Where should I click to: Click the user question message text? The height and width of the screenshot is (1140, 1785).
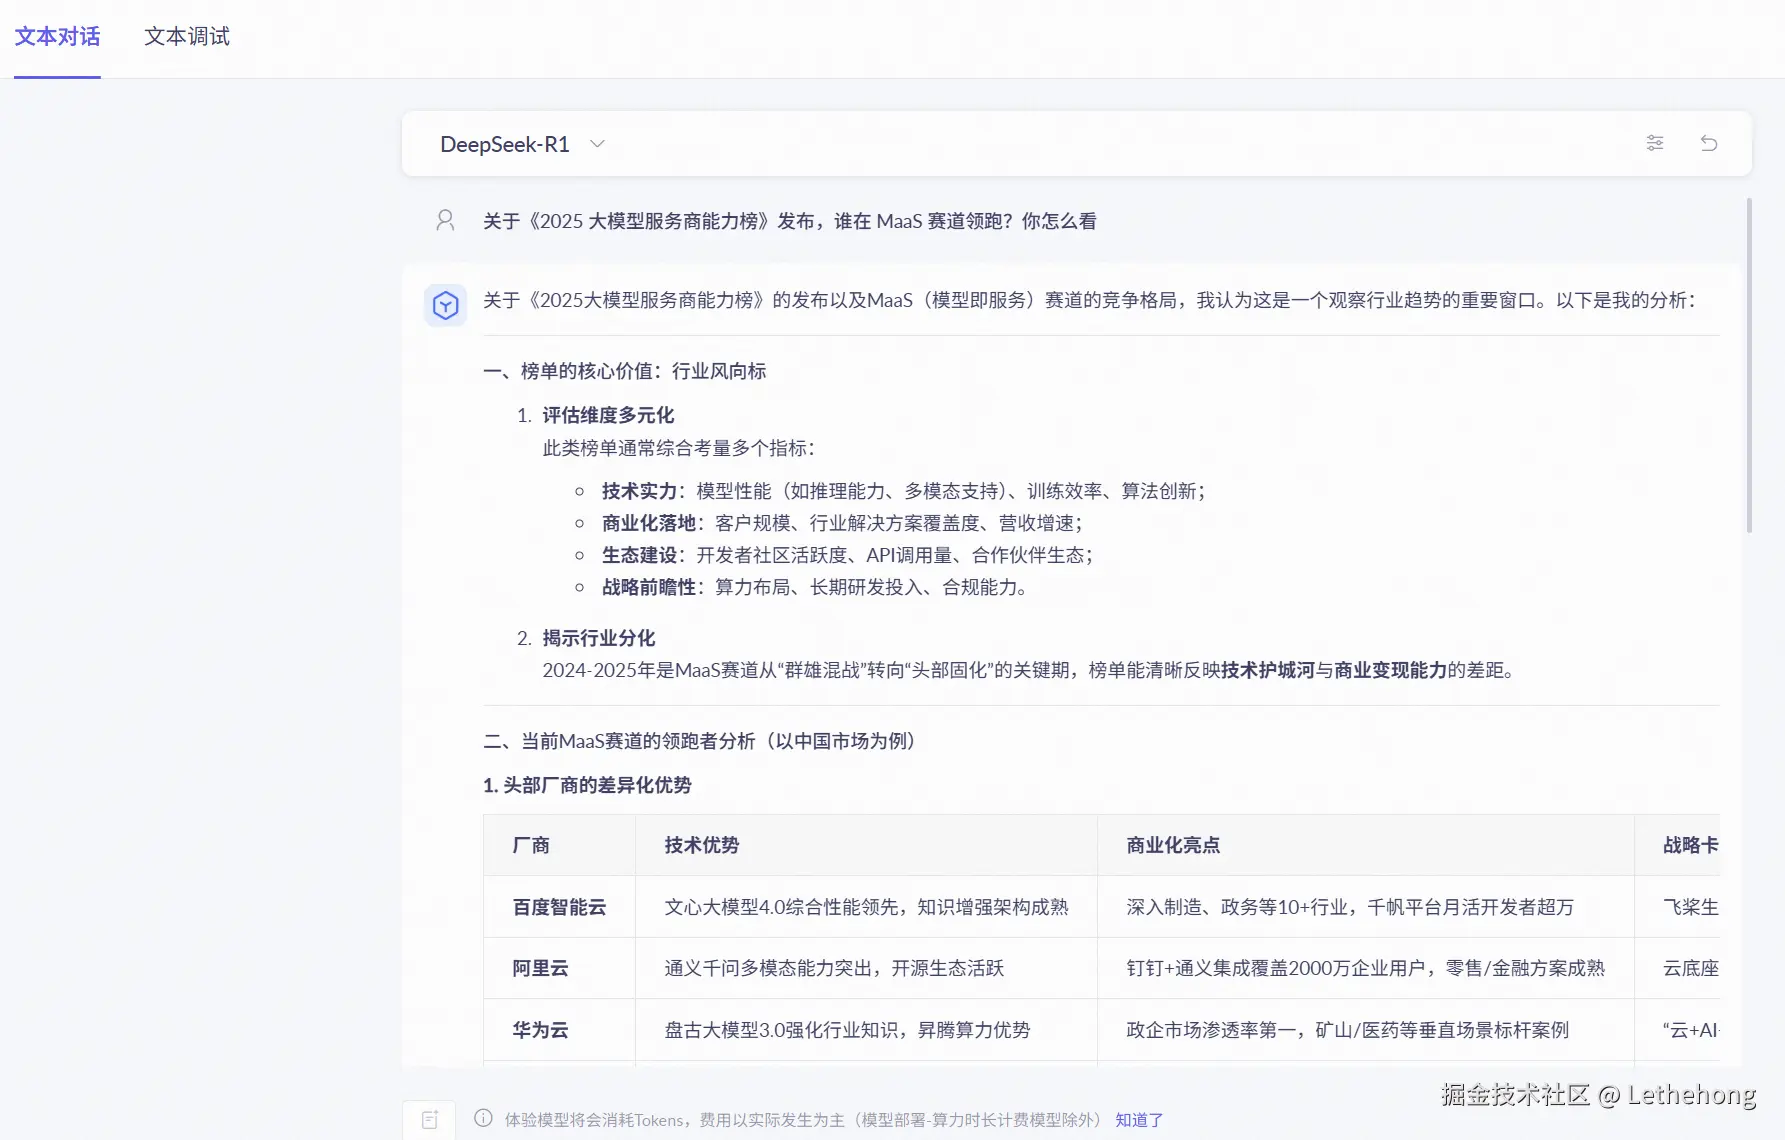point(790,221)
